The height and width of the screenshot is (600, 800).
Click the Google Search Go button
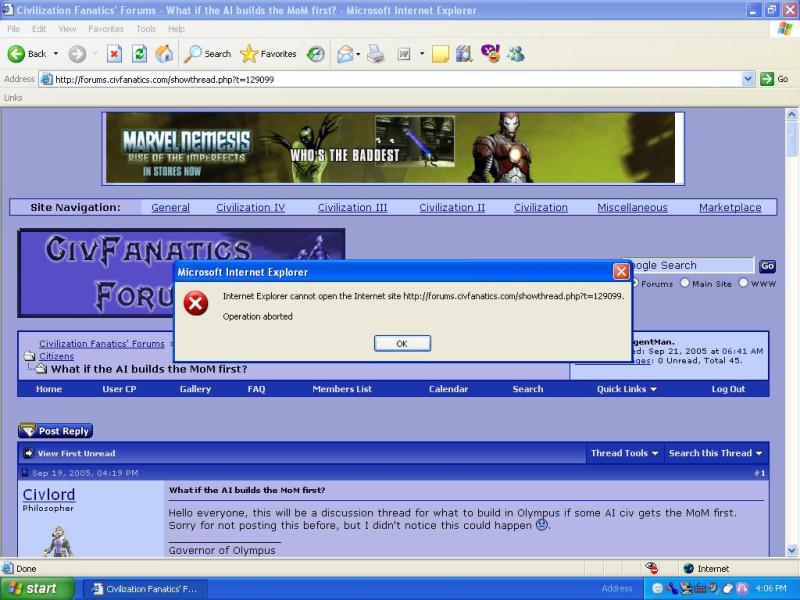[767, 266]
